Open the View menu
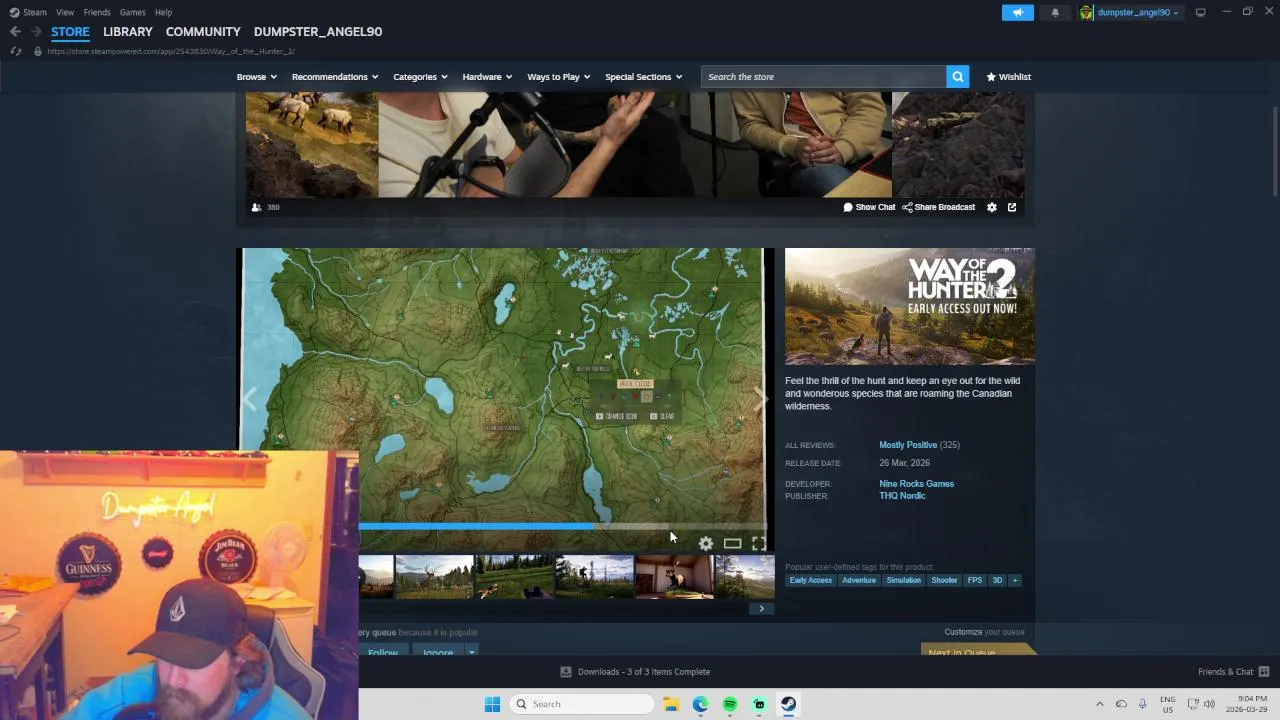The width and height of the screenshot is (1280, 720). [65, 12]
